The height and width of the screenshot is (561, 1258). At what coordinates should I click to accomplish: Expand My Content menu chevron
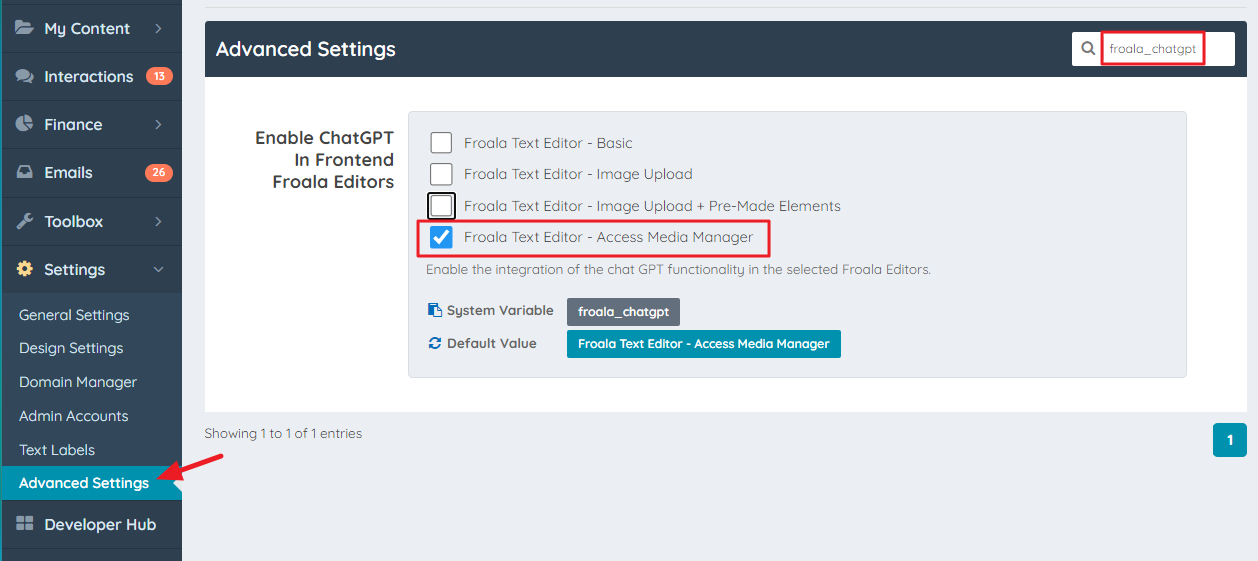pyautogui.click(x=158, y=29)
